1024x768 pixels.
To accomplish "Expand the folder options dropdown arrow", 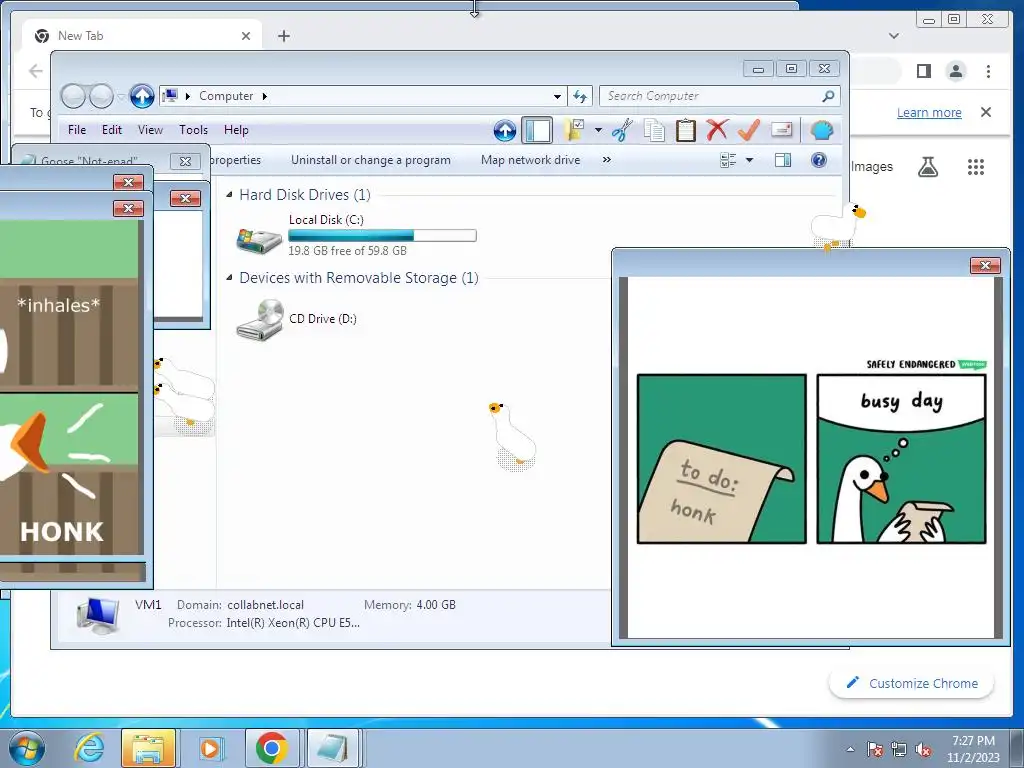I will click(x=598, y=130).
